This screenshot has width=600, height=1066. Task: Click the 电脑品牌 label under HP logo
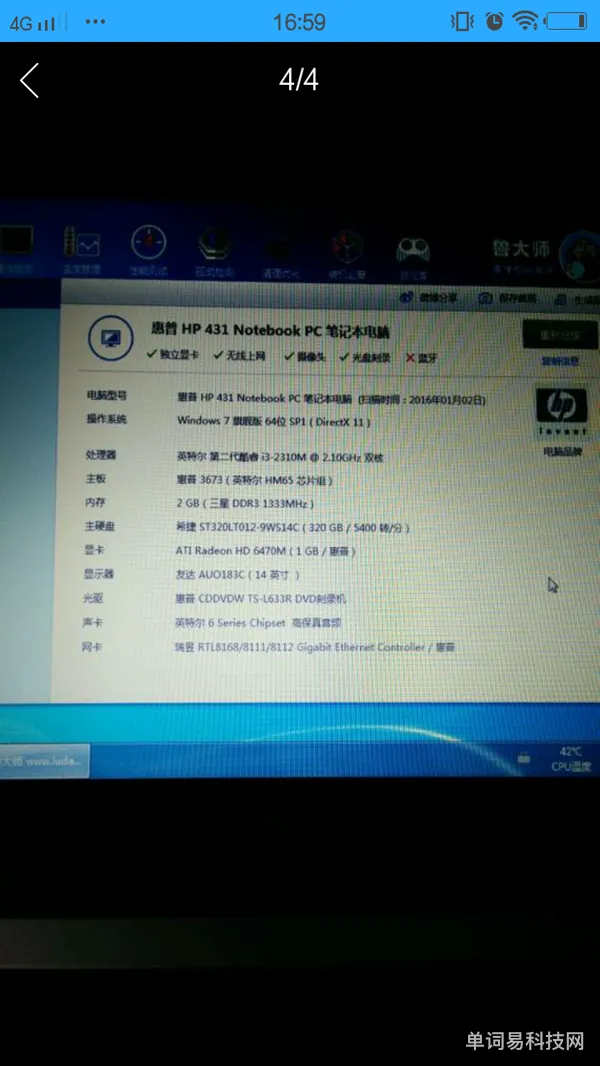(x=563, y=451)
